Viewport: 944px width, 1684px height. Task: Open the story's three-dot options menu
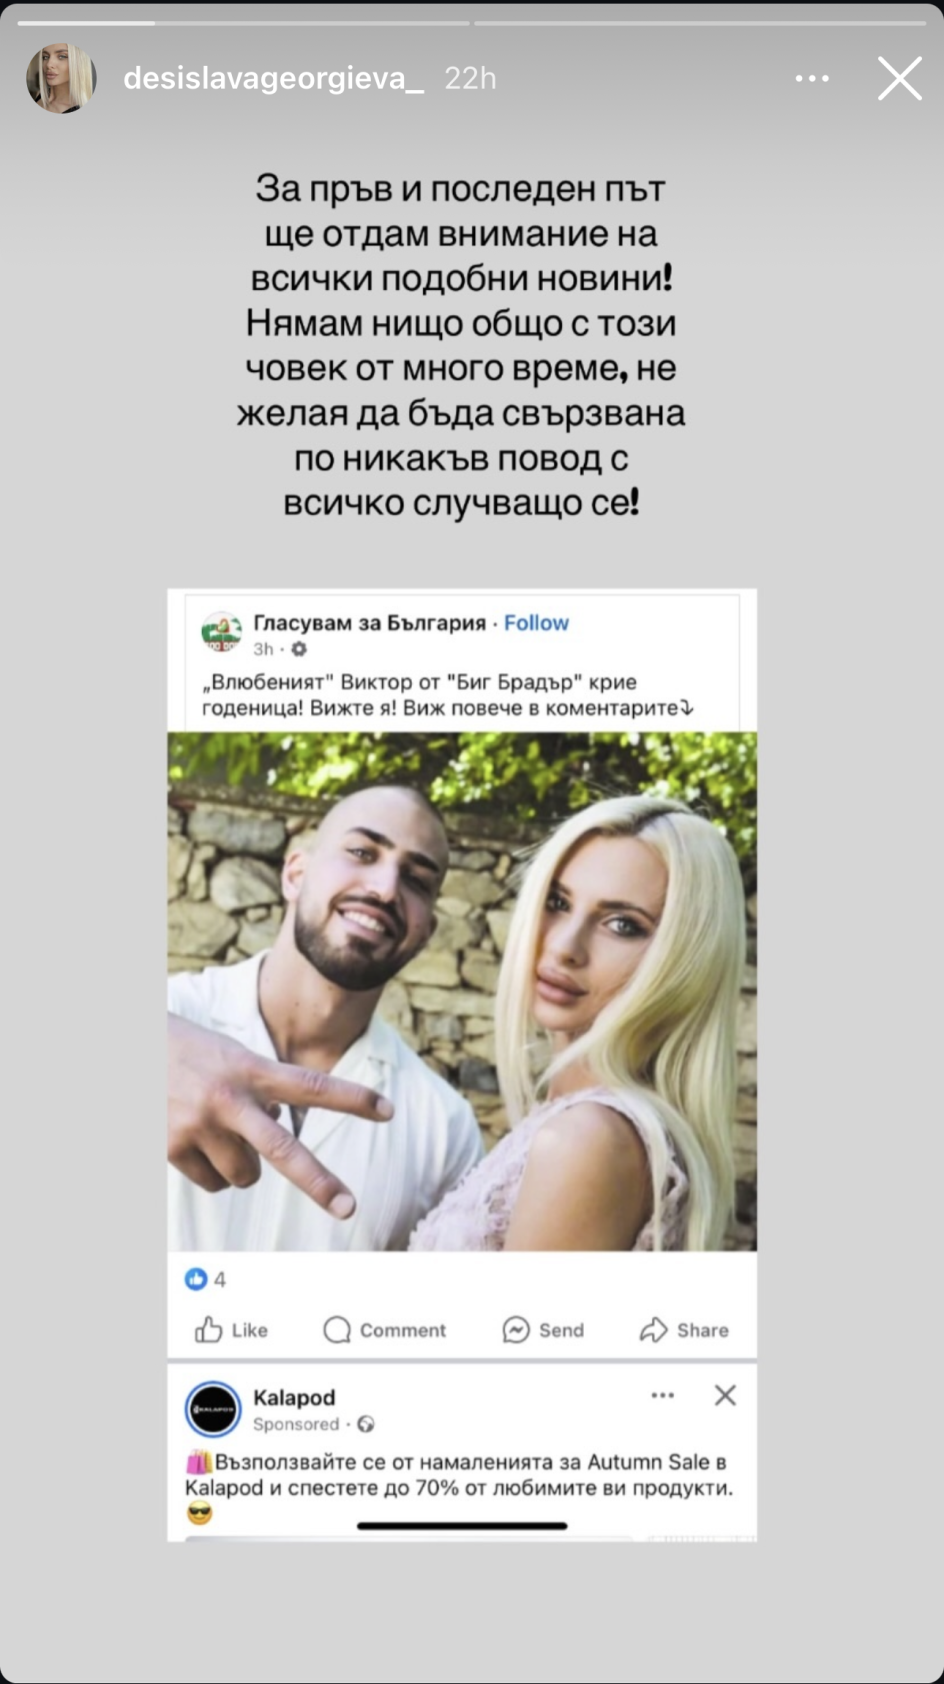(x=812, y=78)
